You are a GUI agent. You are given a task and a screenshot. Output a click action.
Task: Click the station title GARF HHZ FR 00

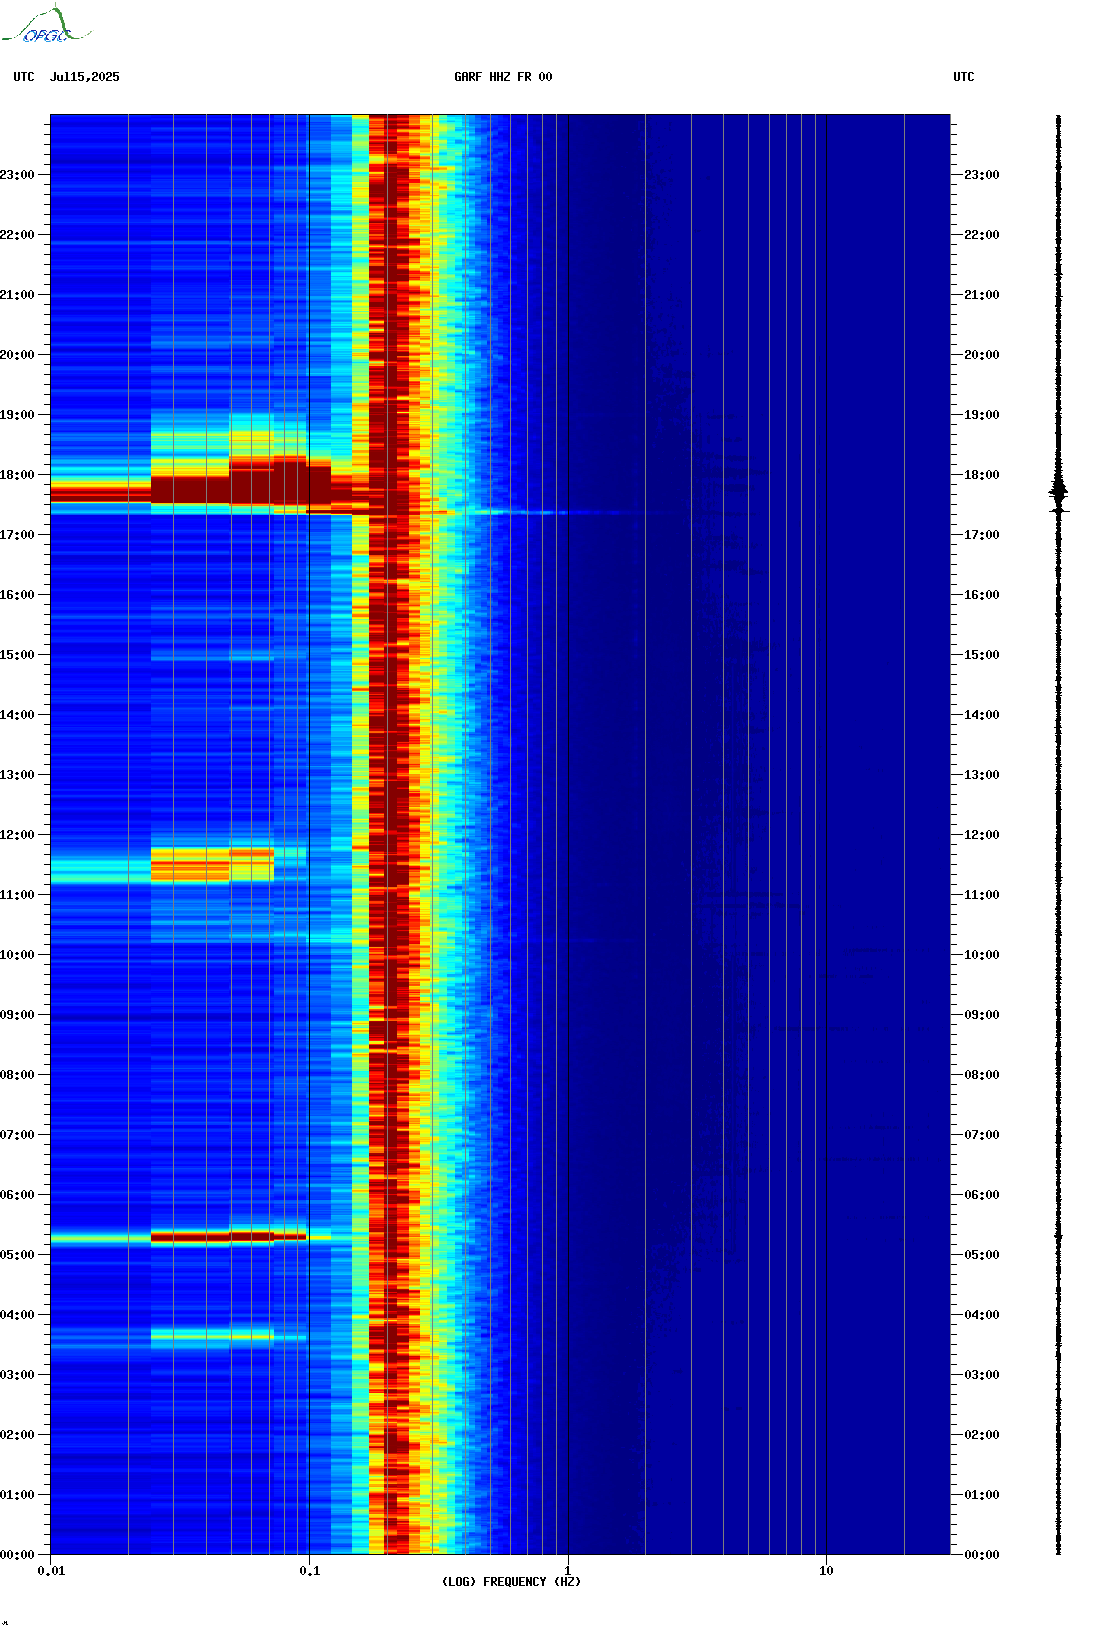[x=503, y=77]
